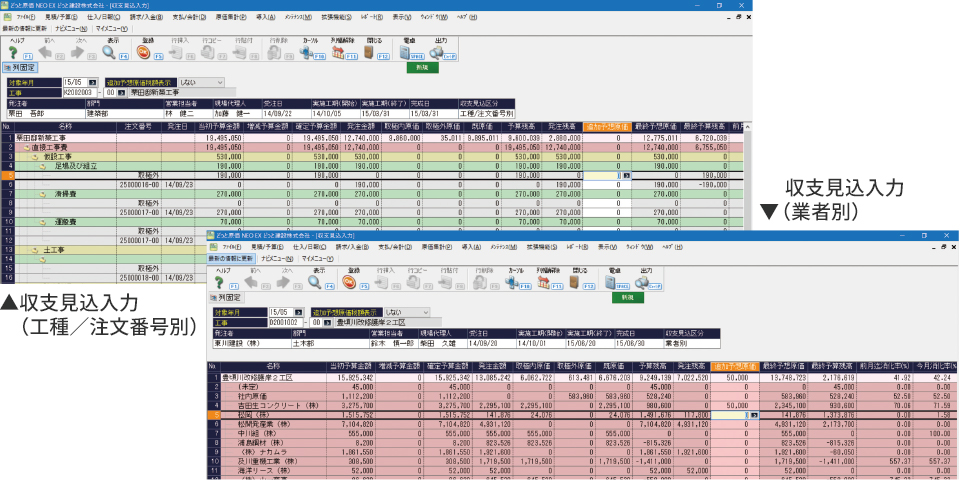This screenshot has height=480, width=960.
Task: Click 行削除 icon in back window
Action: click(274, 53)
